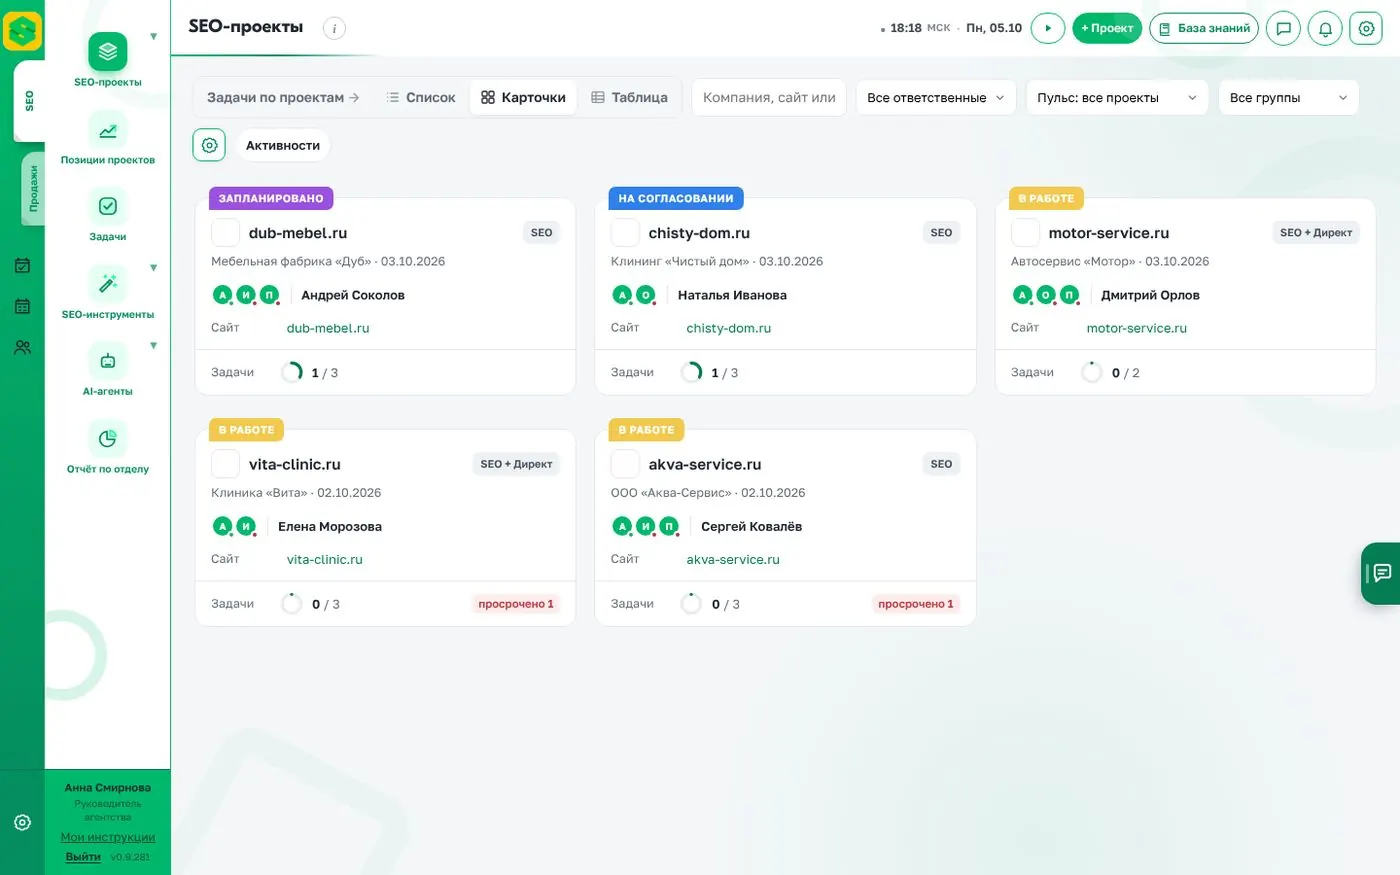Click the tasks progress ring on dub-mebel.ru card
Screen dimensions: 1400x875
tap(292, 373)
